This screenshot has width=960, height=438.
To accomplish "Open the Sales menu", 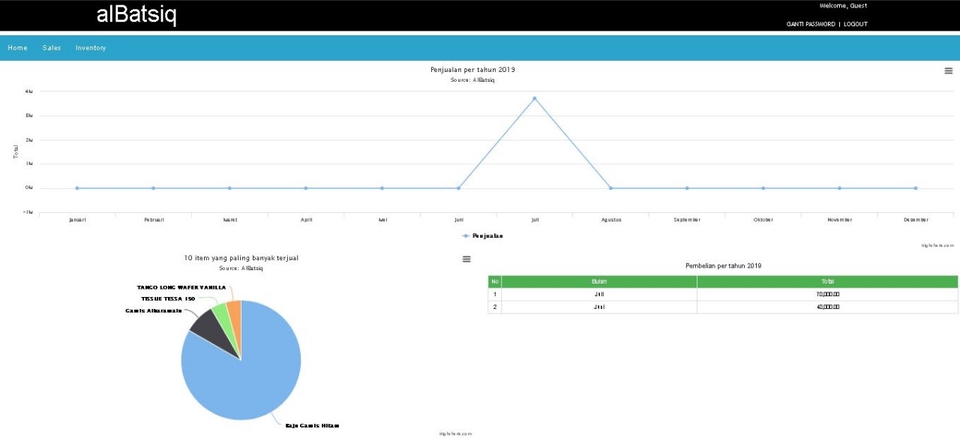I will [x=51, y=48].
